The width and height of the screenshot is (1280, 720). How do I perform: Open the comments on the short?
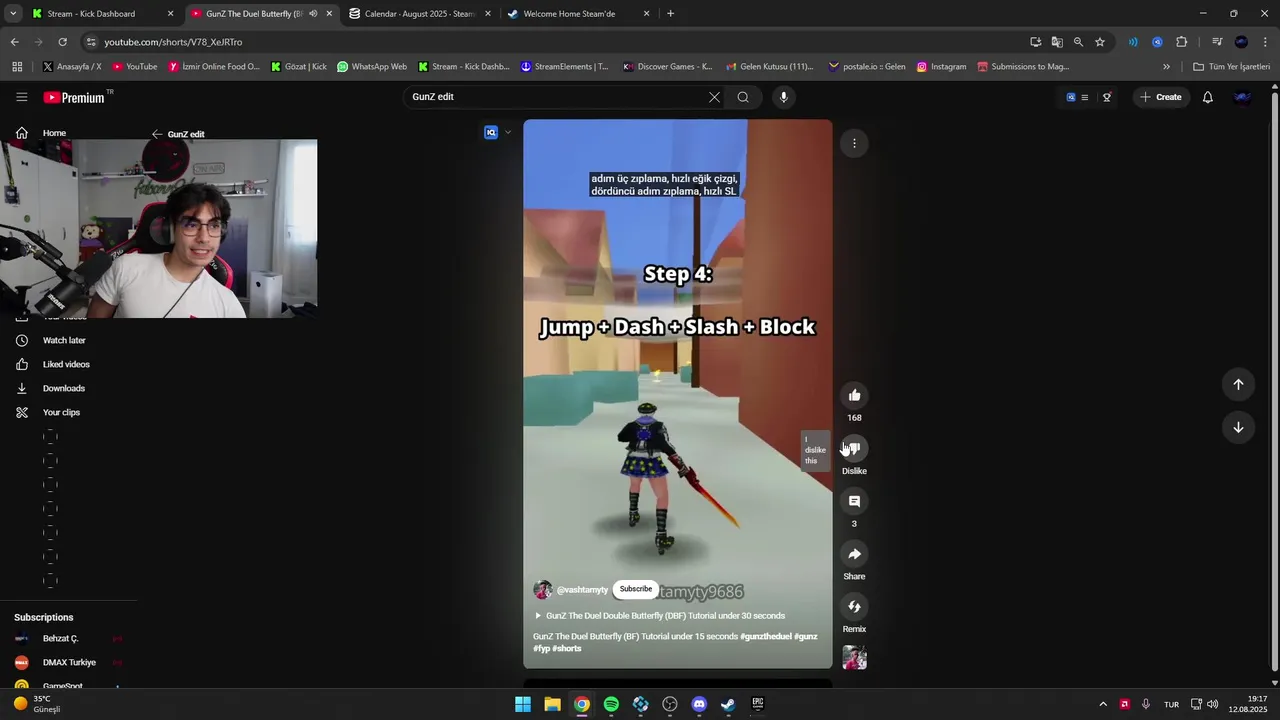click(854, 501)
